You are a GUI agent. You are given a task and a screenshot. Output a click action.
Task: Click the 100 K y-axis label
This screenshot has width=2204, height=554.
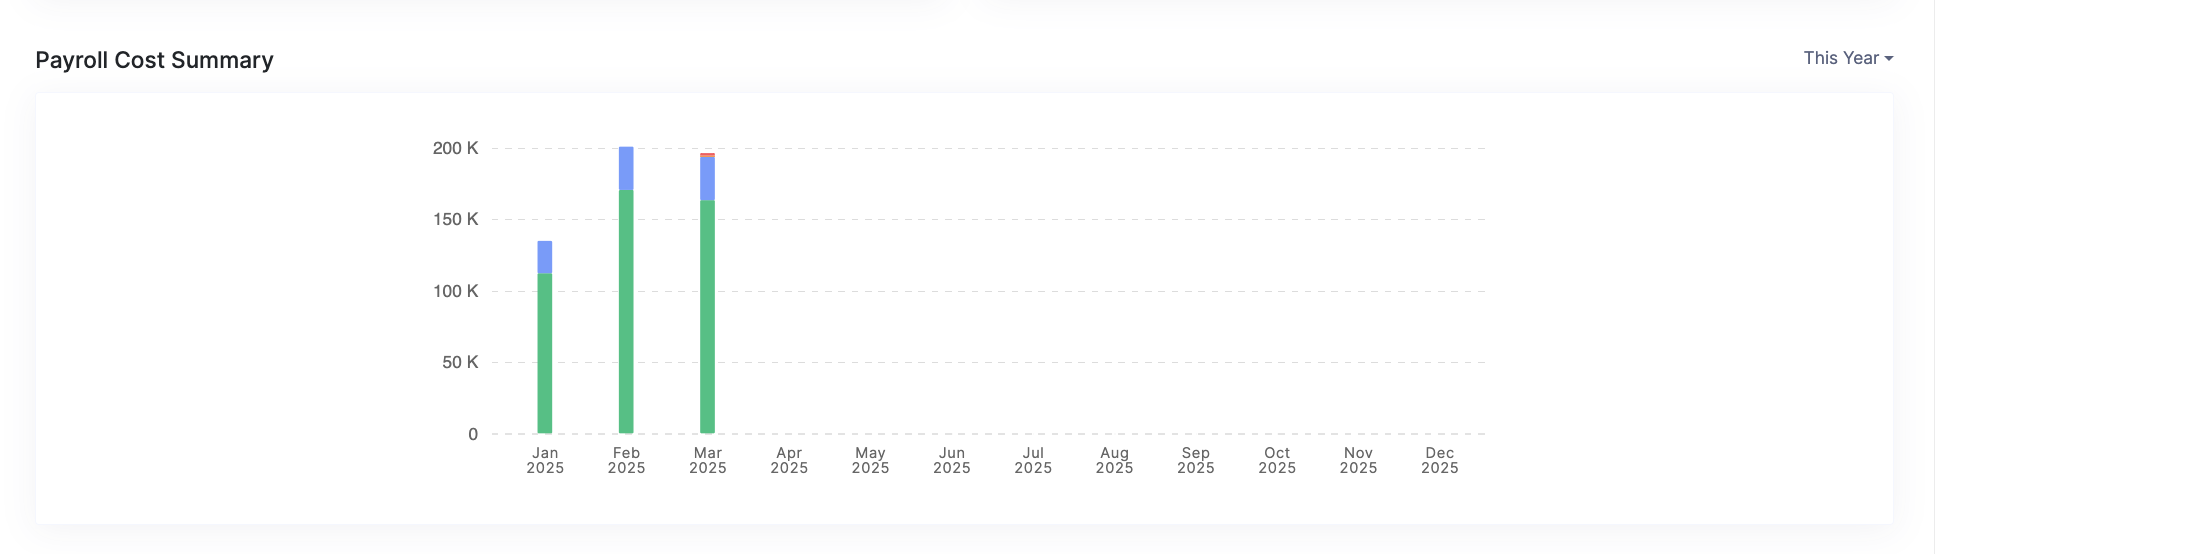[x=455, y=291]
